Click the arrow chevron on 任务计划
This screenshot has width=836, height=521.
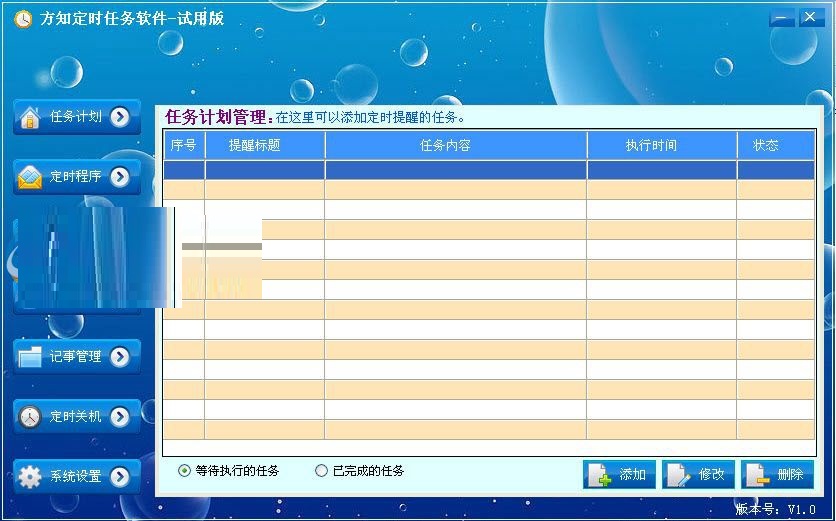pyautogui.click(x=120, y=117)
